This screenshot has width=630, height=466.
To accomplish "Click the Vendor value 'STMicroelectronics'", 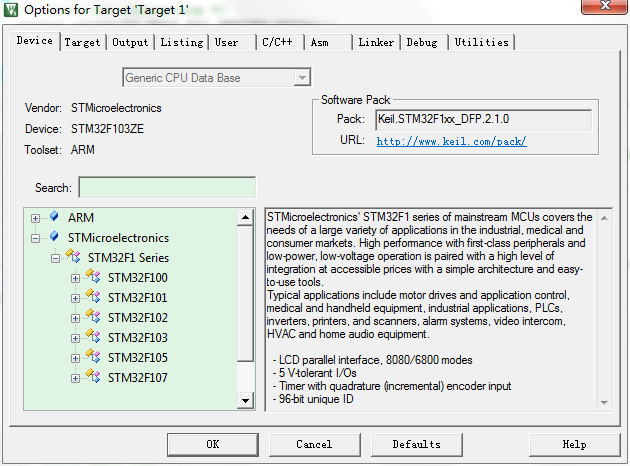I will [x=116, y=108].
